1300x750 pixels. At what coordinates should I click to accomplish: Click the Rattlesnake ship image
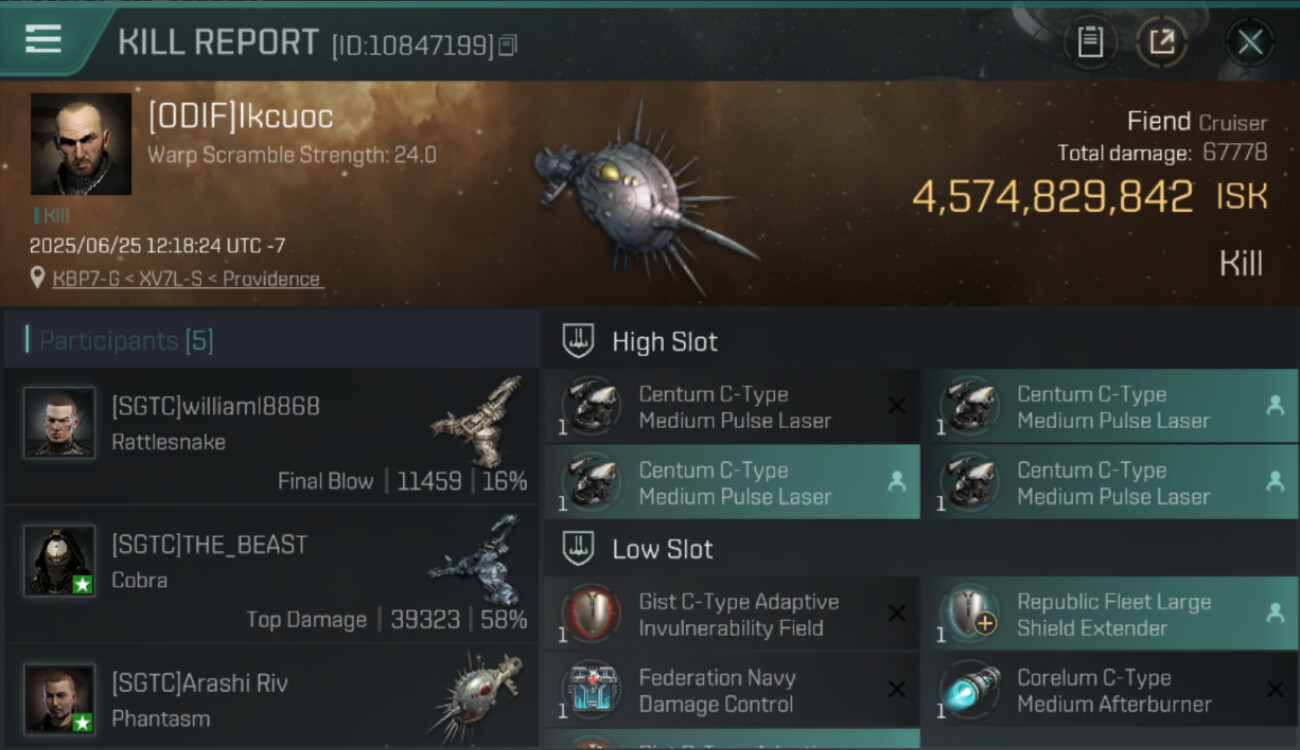(478, 421)
